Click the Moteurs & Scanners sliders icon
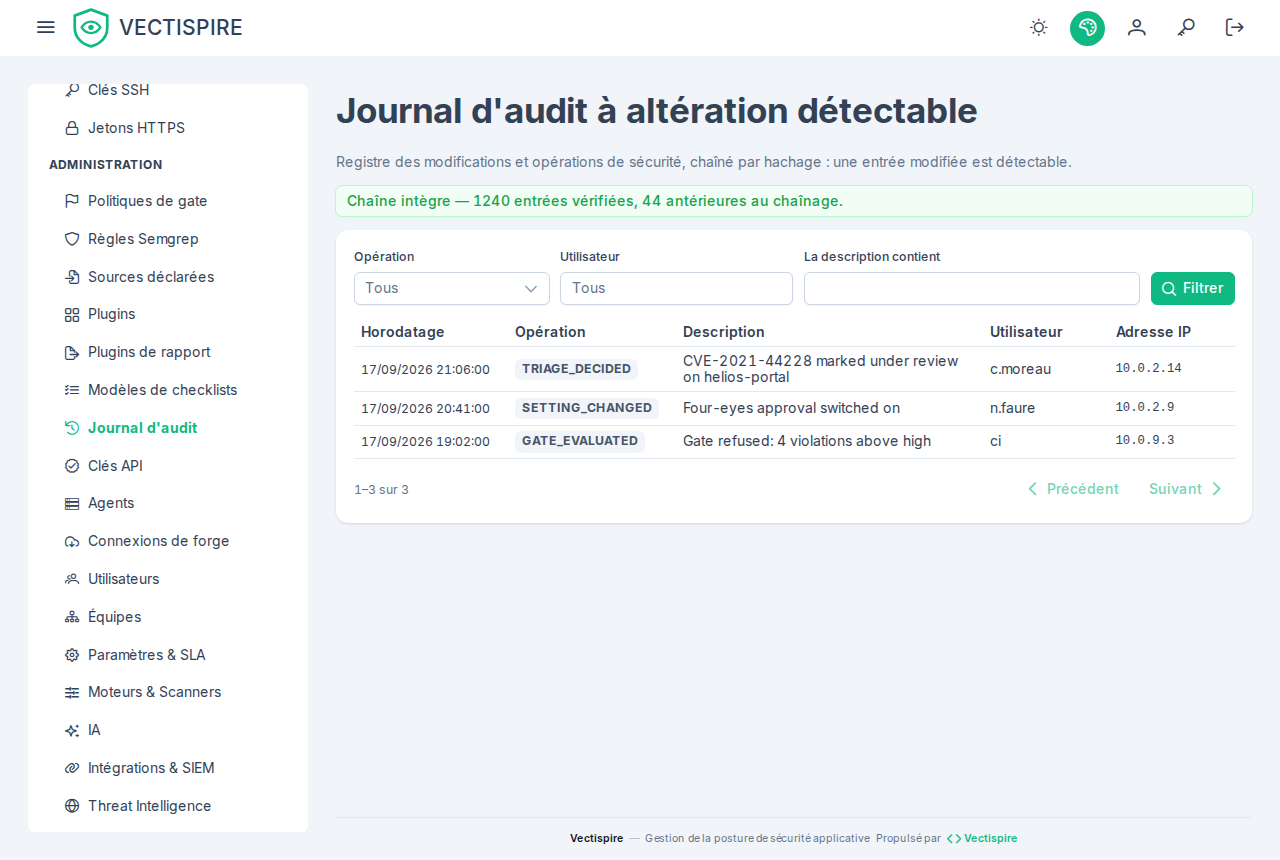Viewport: 1280px width, 860px height. [72, 692]
